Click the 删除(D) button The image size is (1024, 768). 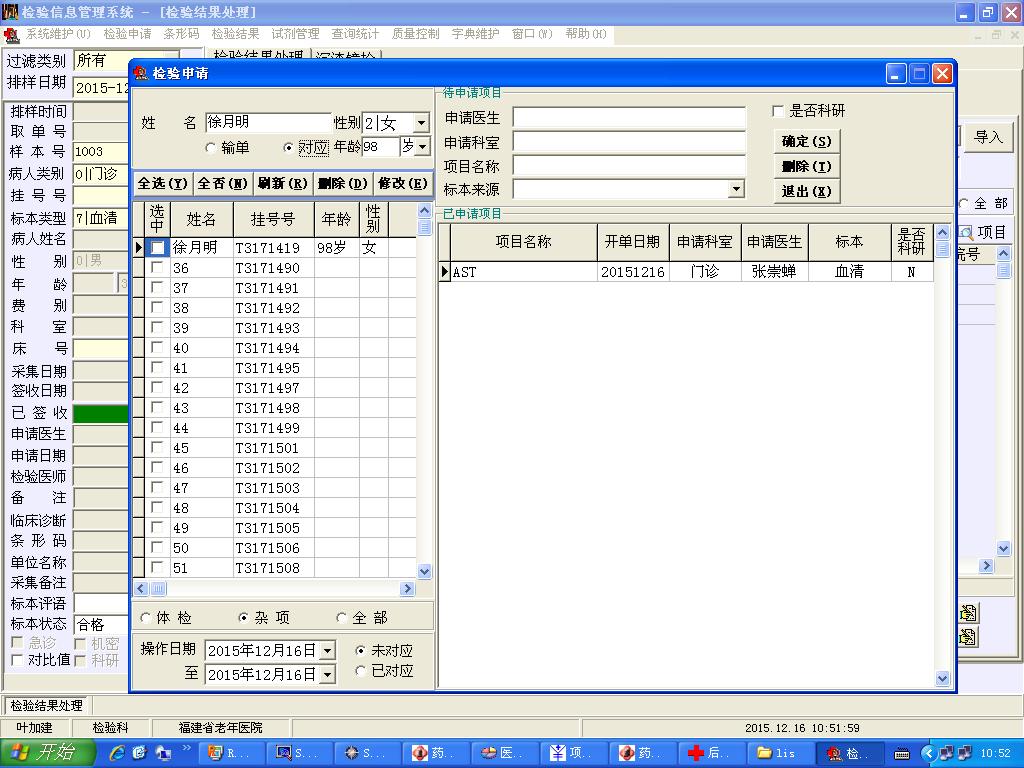[343, 184]
